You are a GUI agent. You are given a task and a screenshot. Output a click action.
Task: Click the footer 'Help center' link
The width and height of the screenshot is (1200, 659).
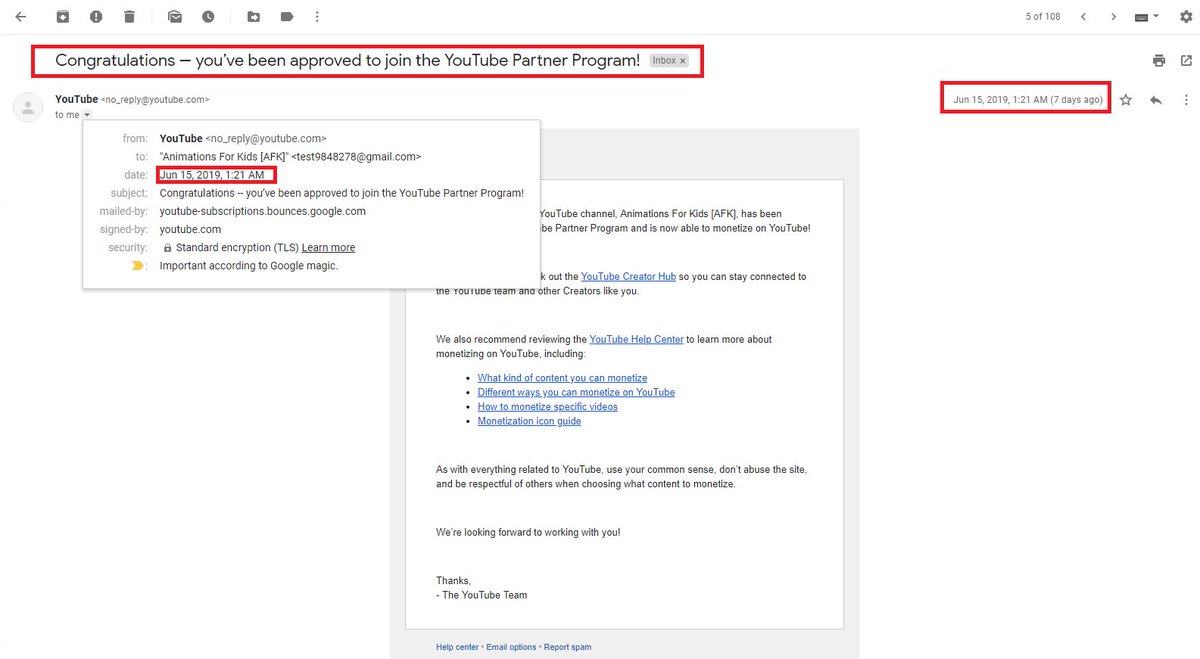click(457, 647)
